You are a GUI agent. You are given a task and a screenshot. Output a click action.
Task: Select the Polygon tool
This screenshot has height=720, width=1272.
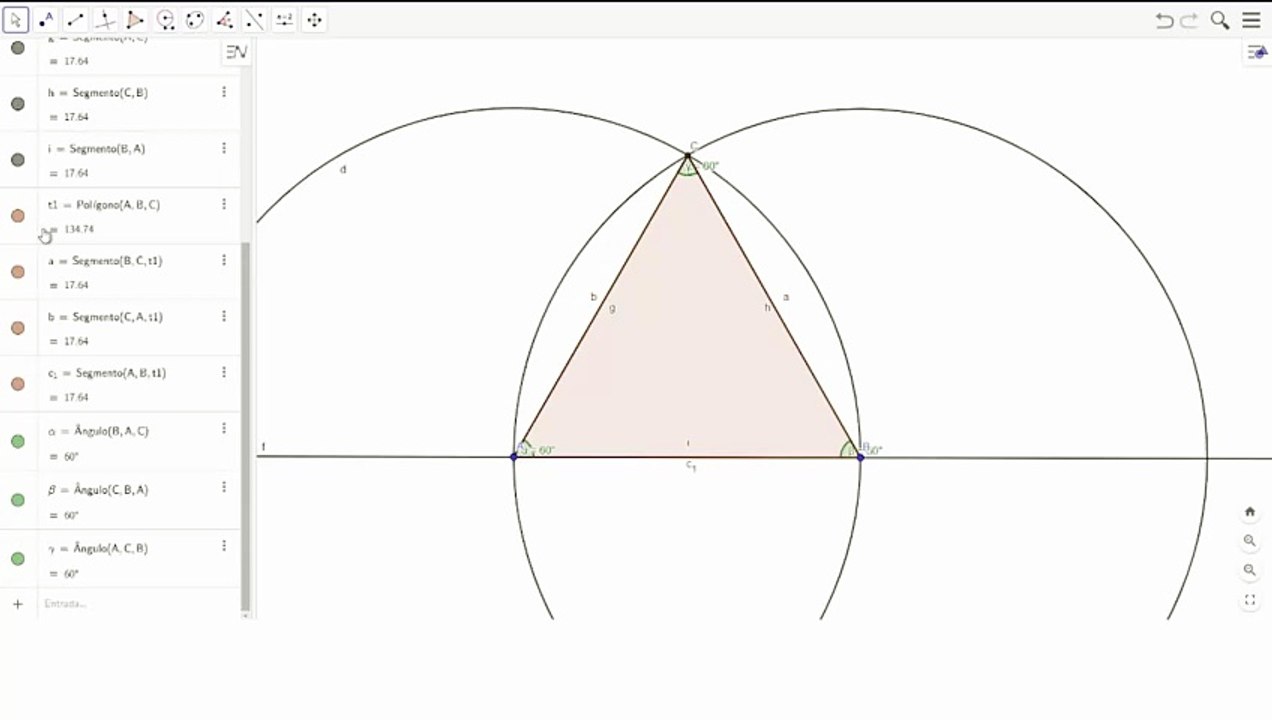[x=135, y=20]
